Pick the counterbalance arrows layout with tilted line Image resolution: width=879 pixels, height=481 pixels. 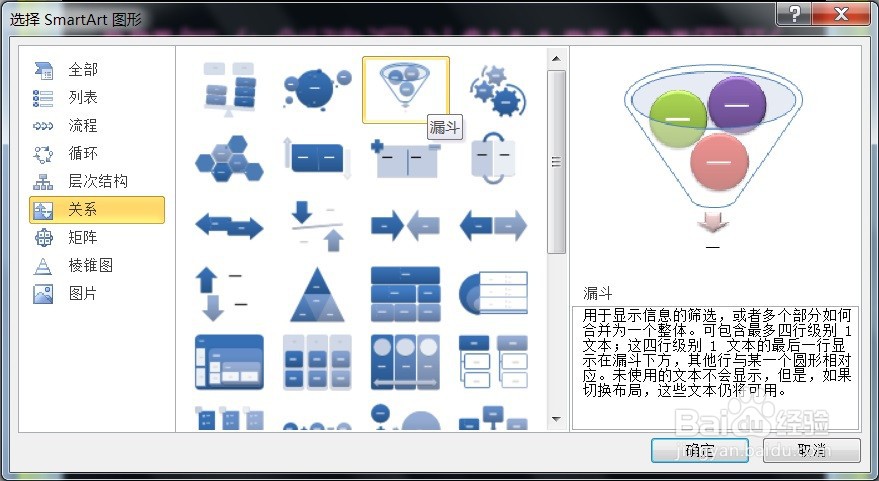tap(317, 226)
